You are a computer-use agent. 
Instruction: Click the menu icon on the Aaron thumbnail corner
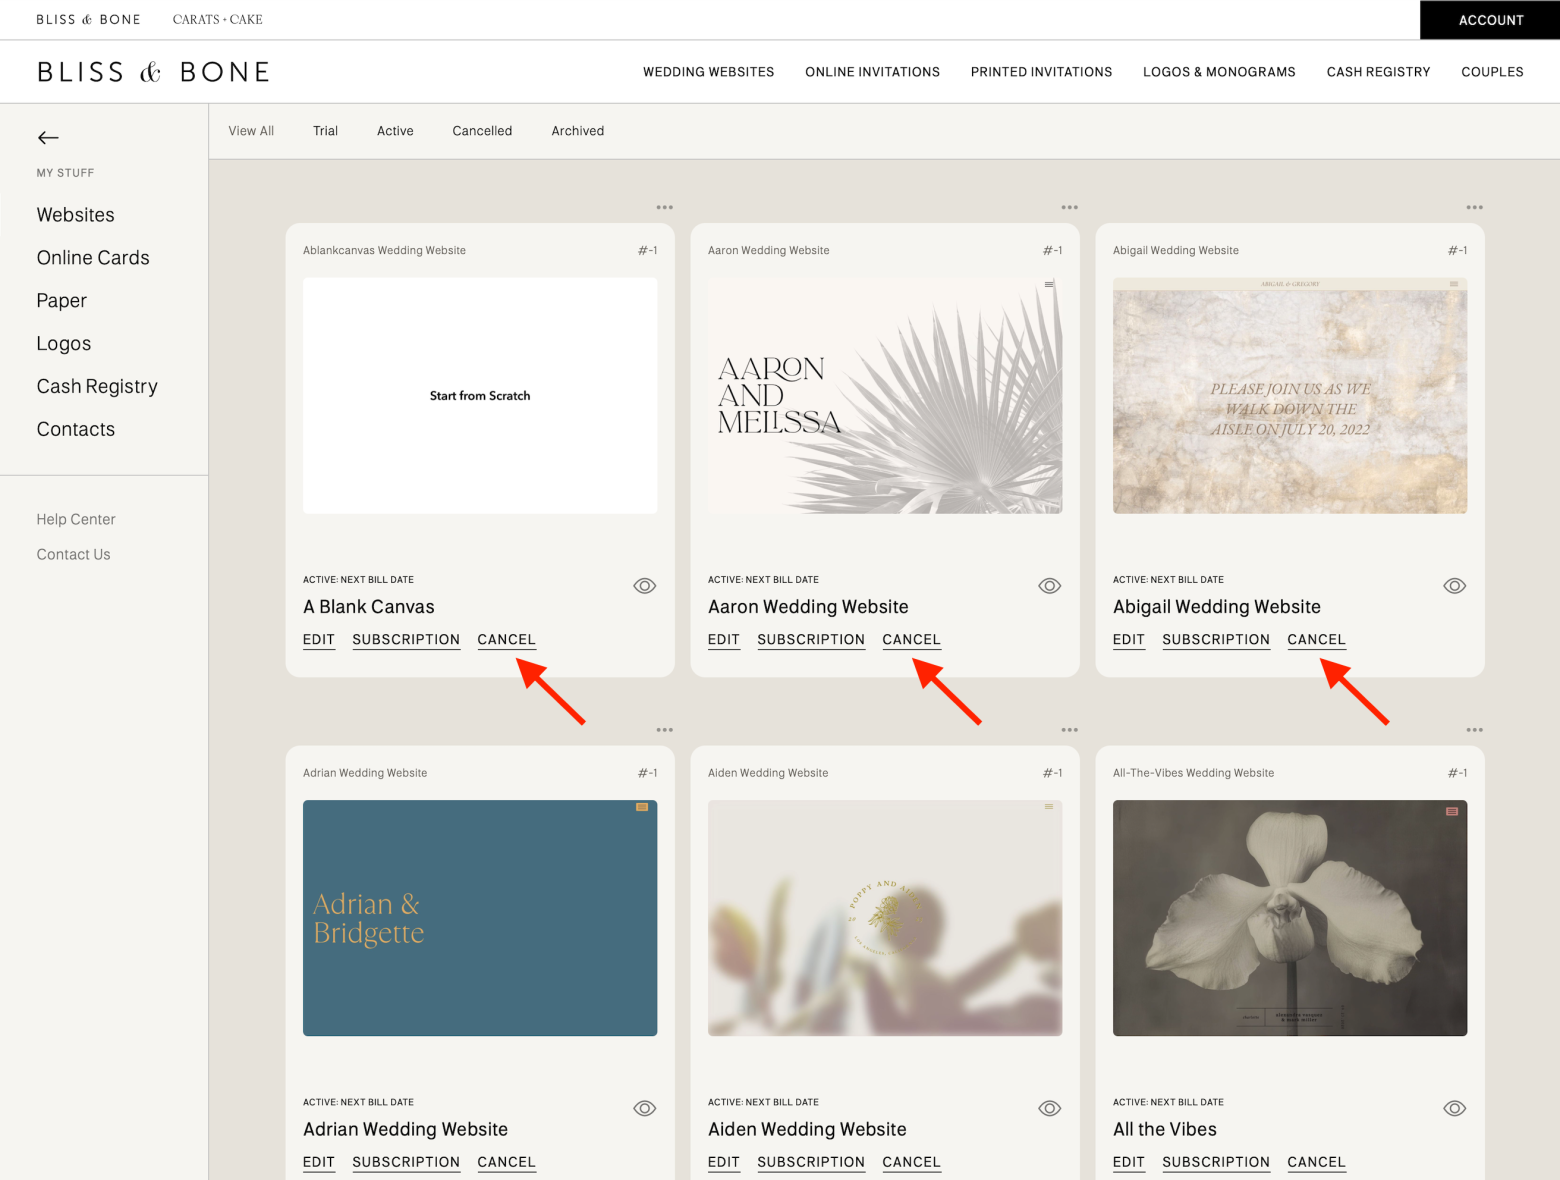coord(1049,284)
